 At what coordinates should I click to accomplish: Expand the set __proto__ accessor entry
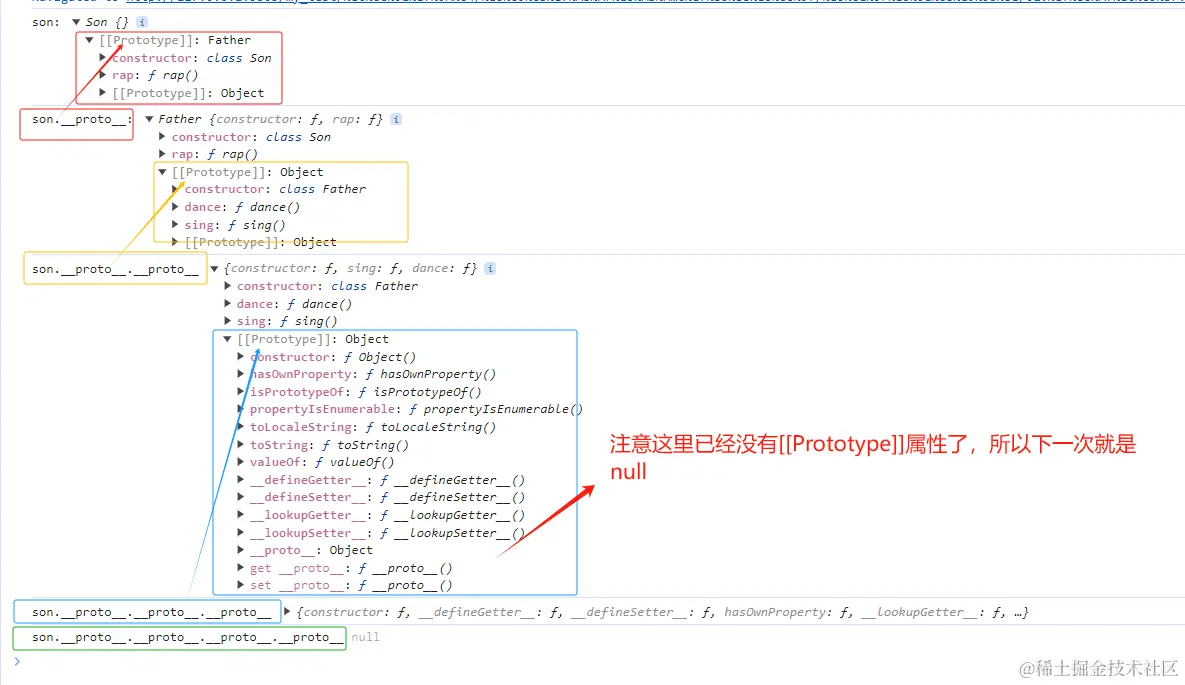coord(240,585)
